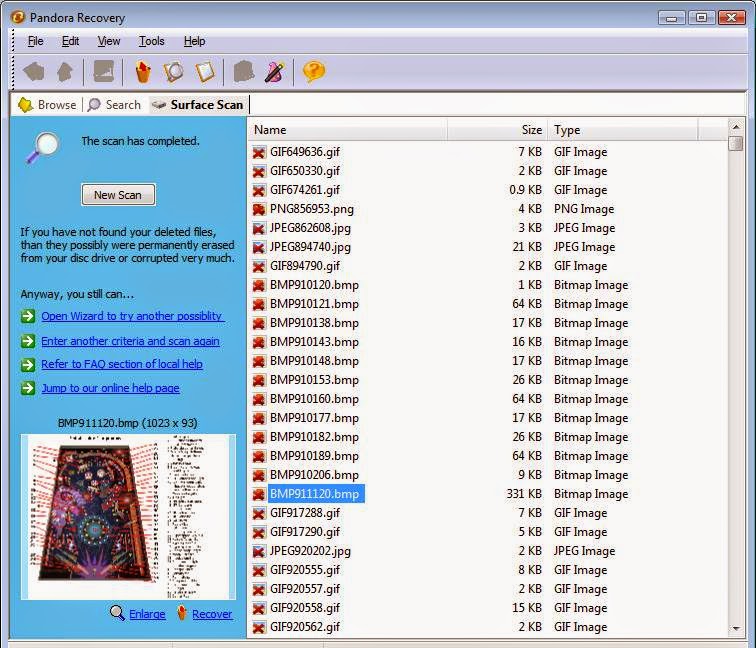Open Wizard to try another possibility link

pyautogui.click(x=132, y=316)
